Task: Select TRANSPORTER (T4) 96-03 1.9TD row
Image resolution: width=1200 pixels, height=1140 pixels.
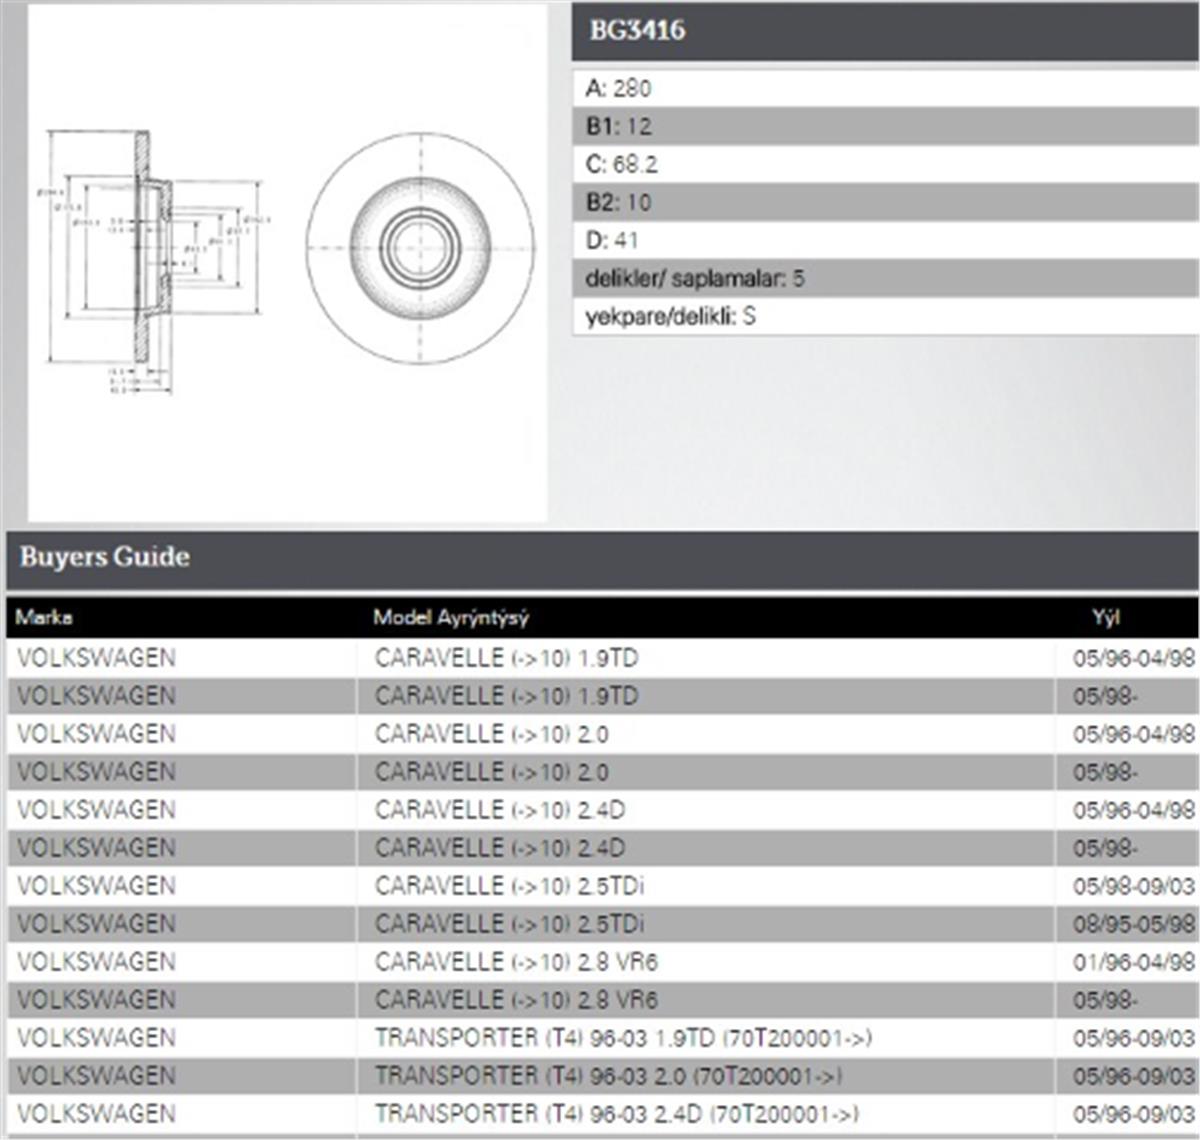Action: [603, 1038]
